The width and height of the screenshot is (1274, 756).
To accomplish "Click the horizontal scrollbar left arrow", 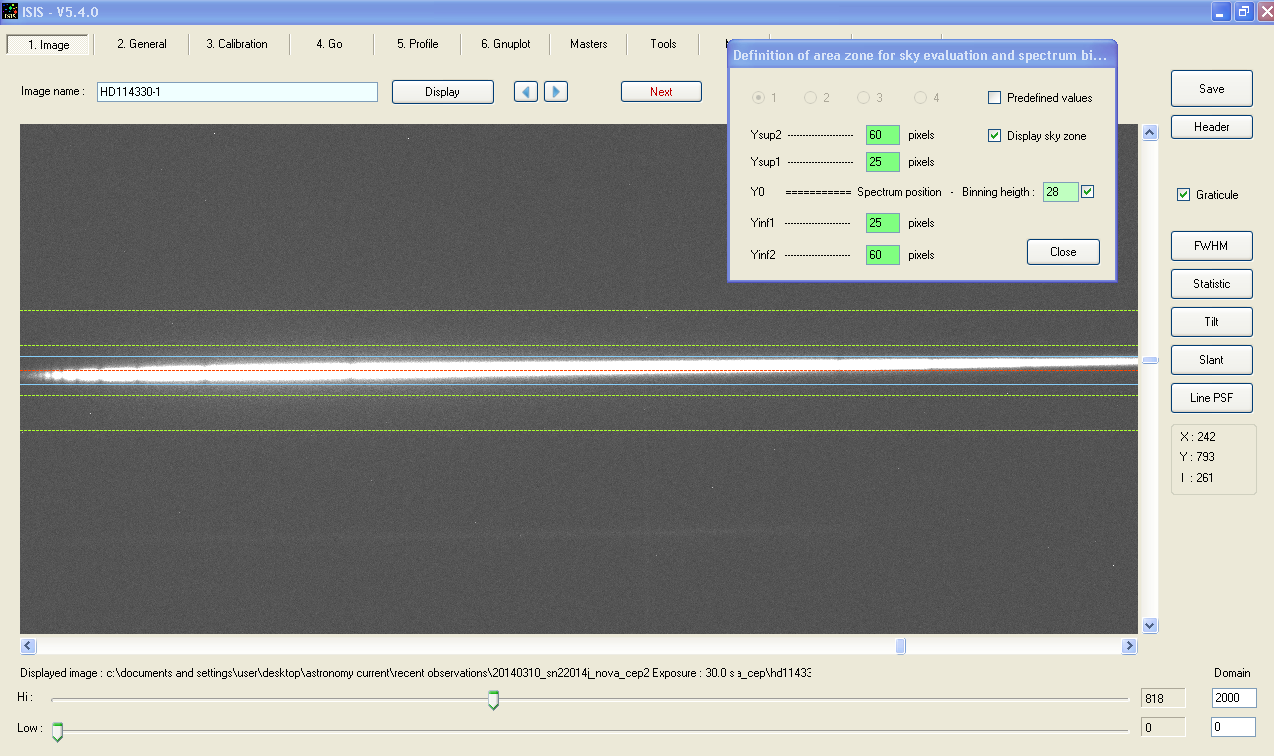I will pyautogui.click(x=28, y=646).
